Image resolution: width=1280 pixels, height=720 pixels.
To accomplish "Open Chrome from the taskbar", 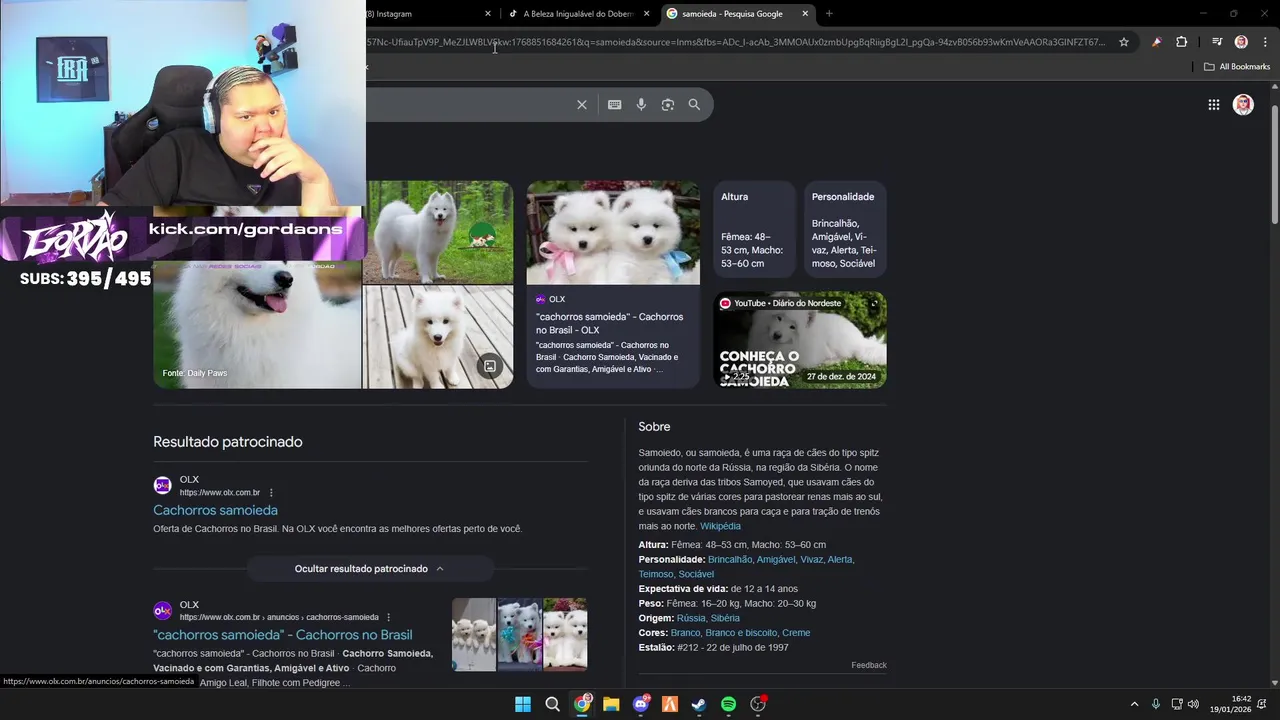I will [x=582, y=704].
